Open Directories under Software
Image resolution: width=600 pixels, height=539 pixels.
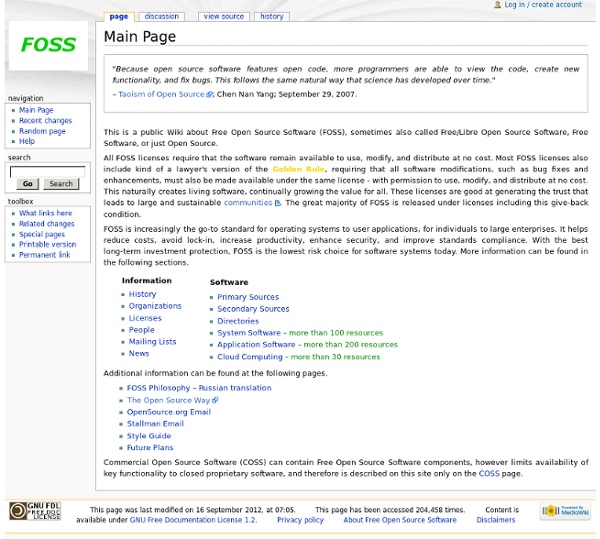[x=238, y=321]
